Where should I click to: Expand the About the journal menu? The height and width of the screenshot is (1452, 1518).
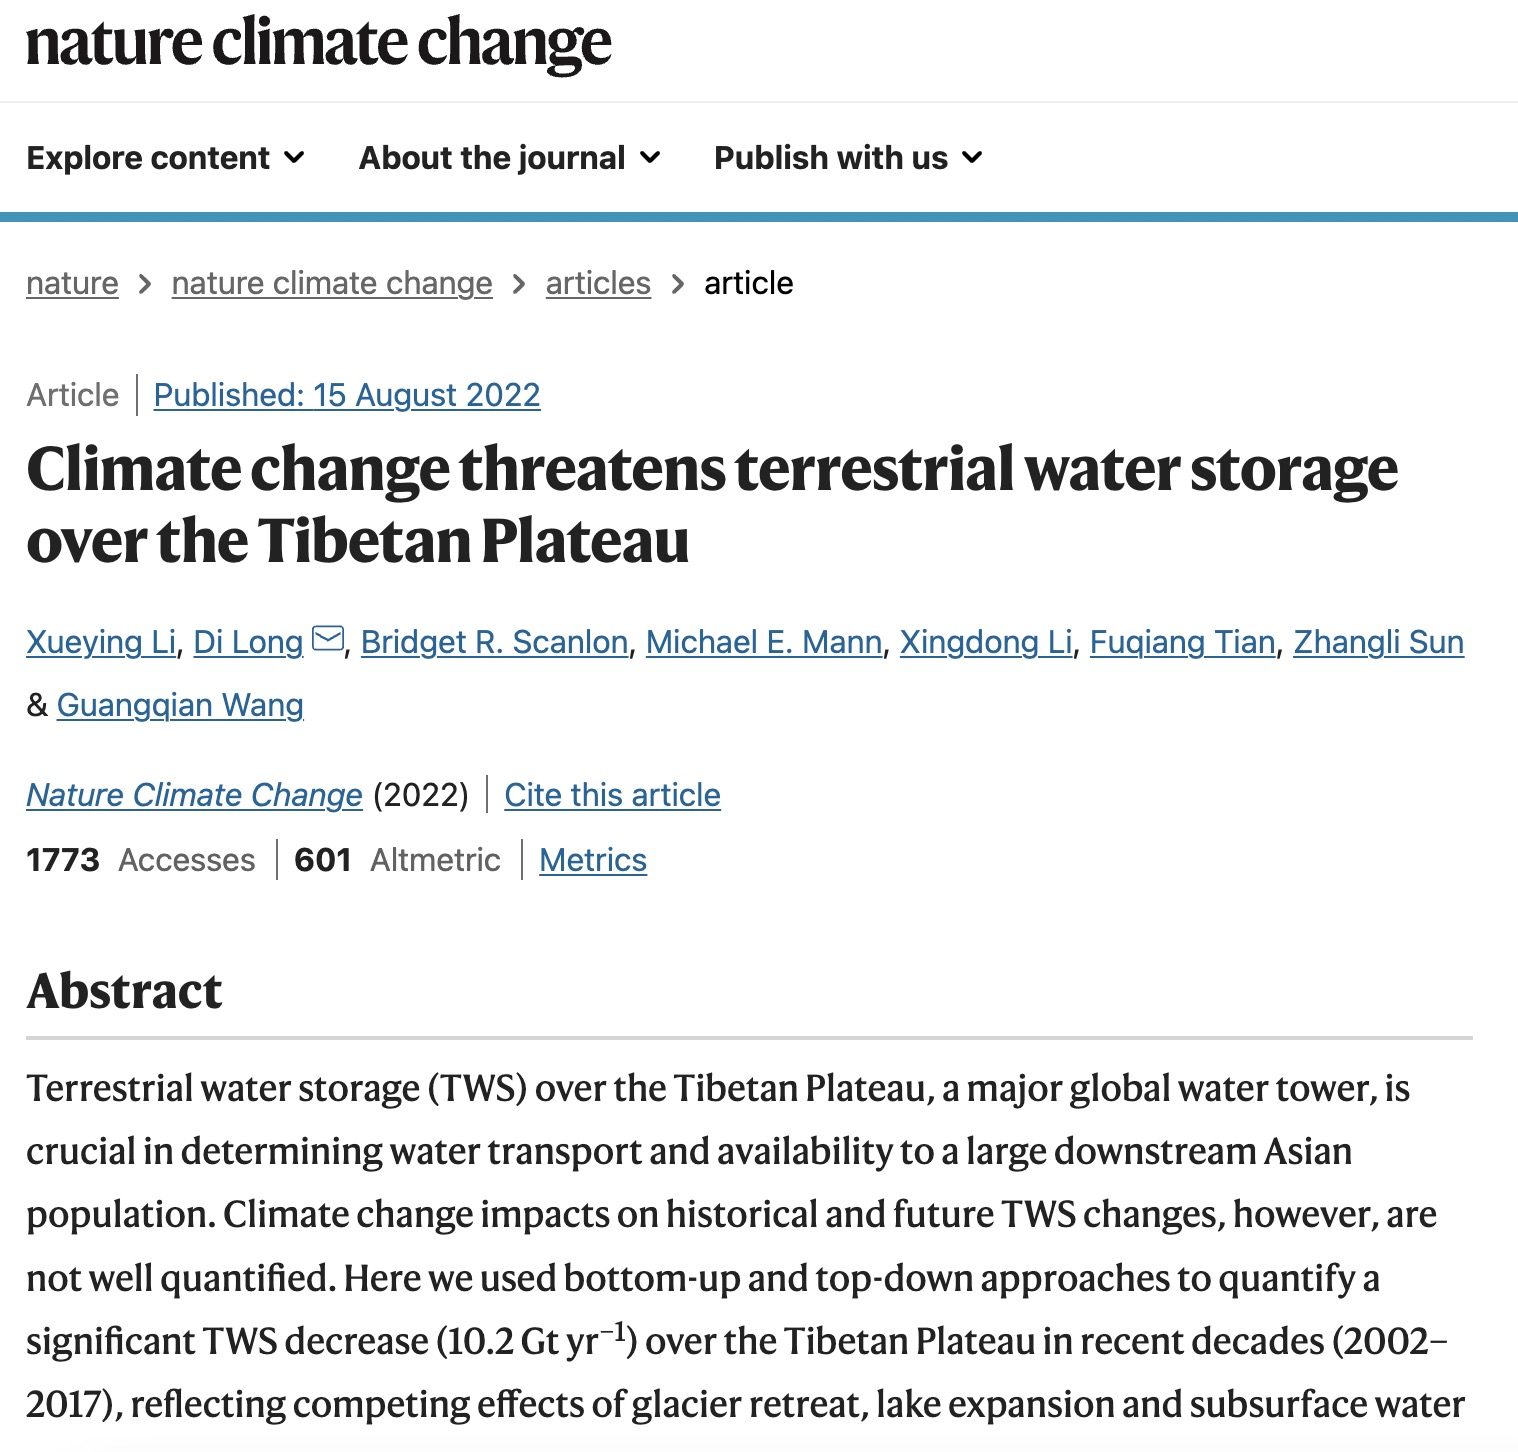pos(491,158)
